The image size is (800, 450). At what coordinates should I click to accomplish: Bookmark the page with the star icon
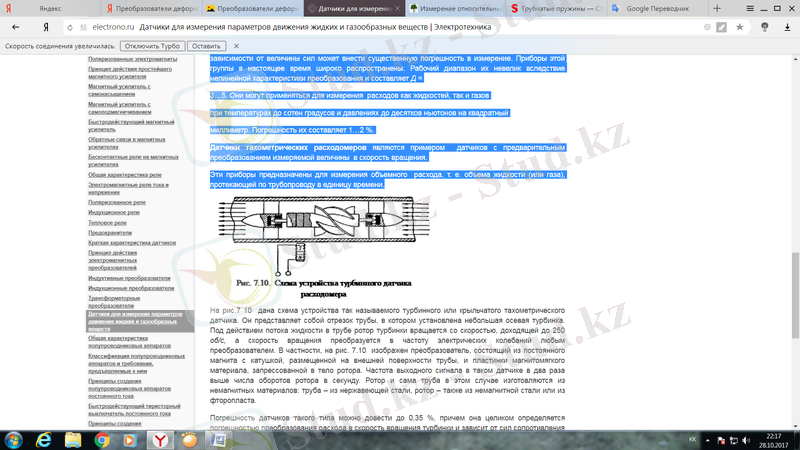(x=739, y=27)
